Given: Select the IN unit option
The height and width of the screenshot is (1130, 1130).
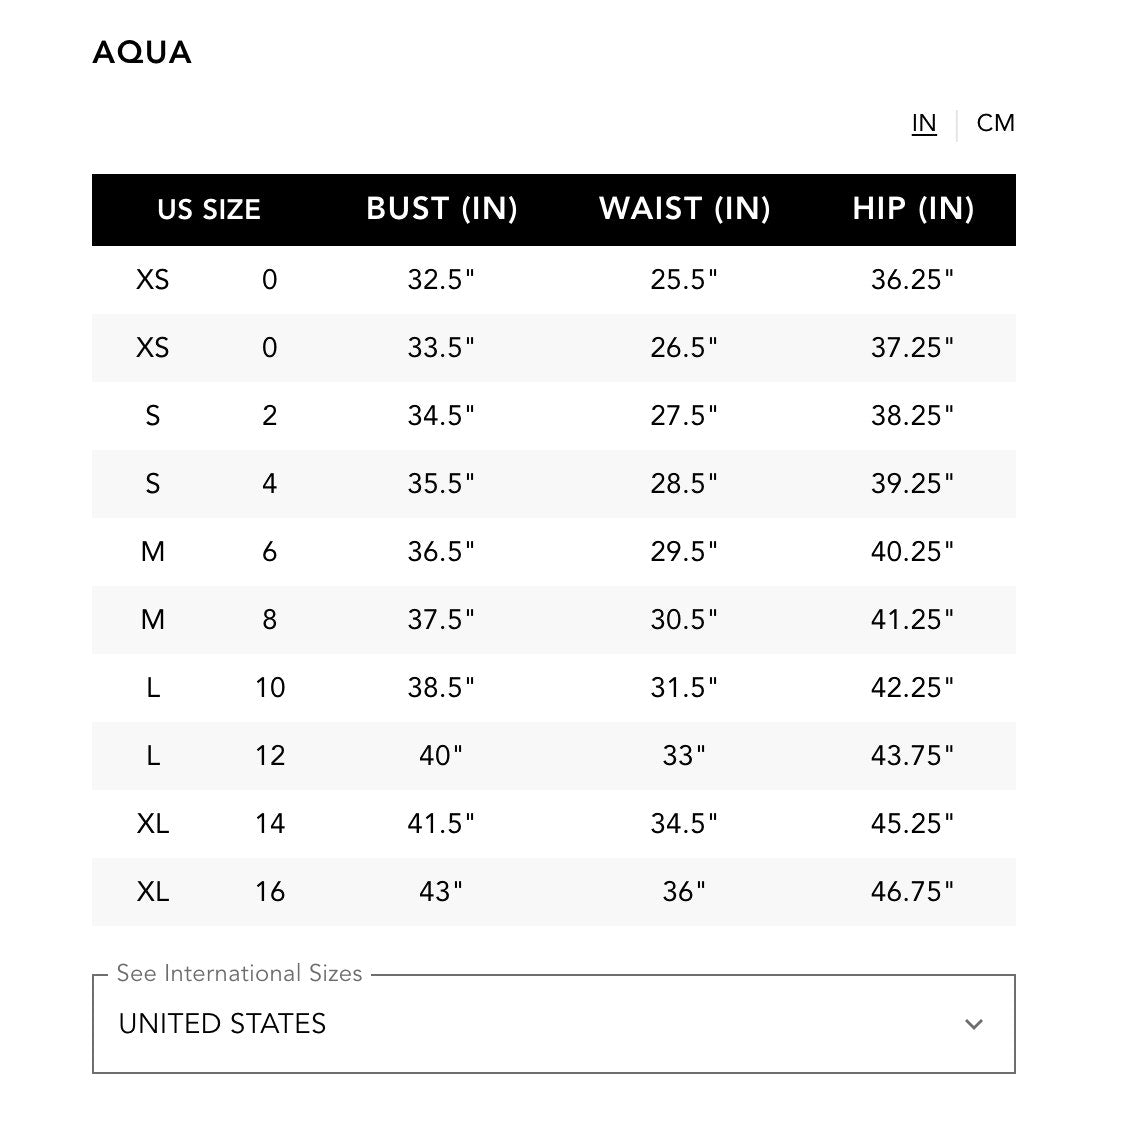Looking at the screenshot, I should coord(924,123).
